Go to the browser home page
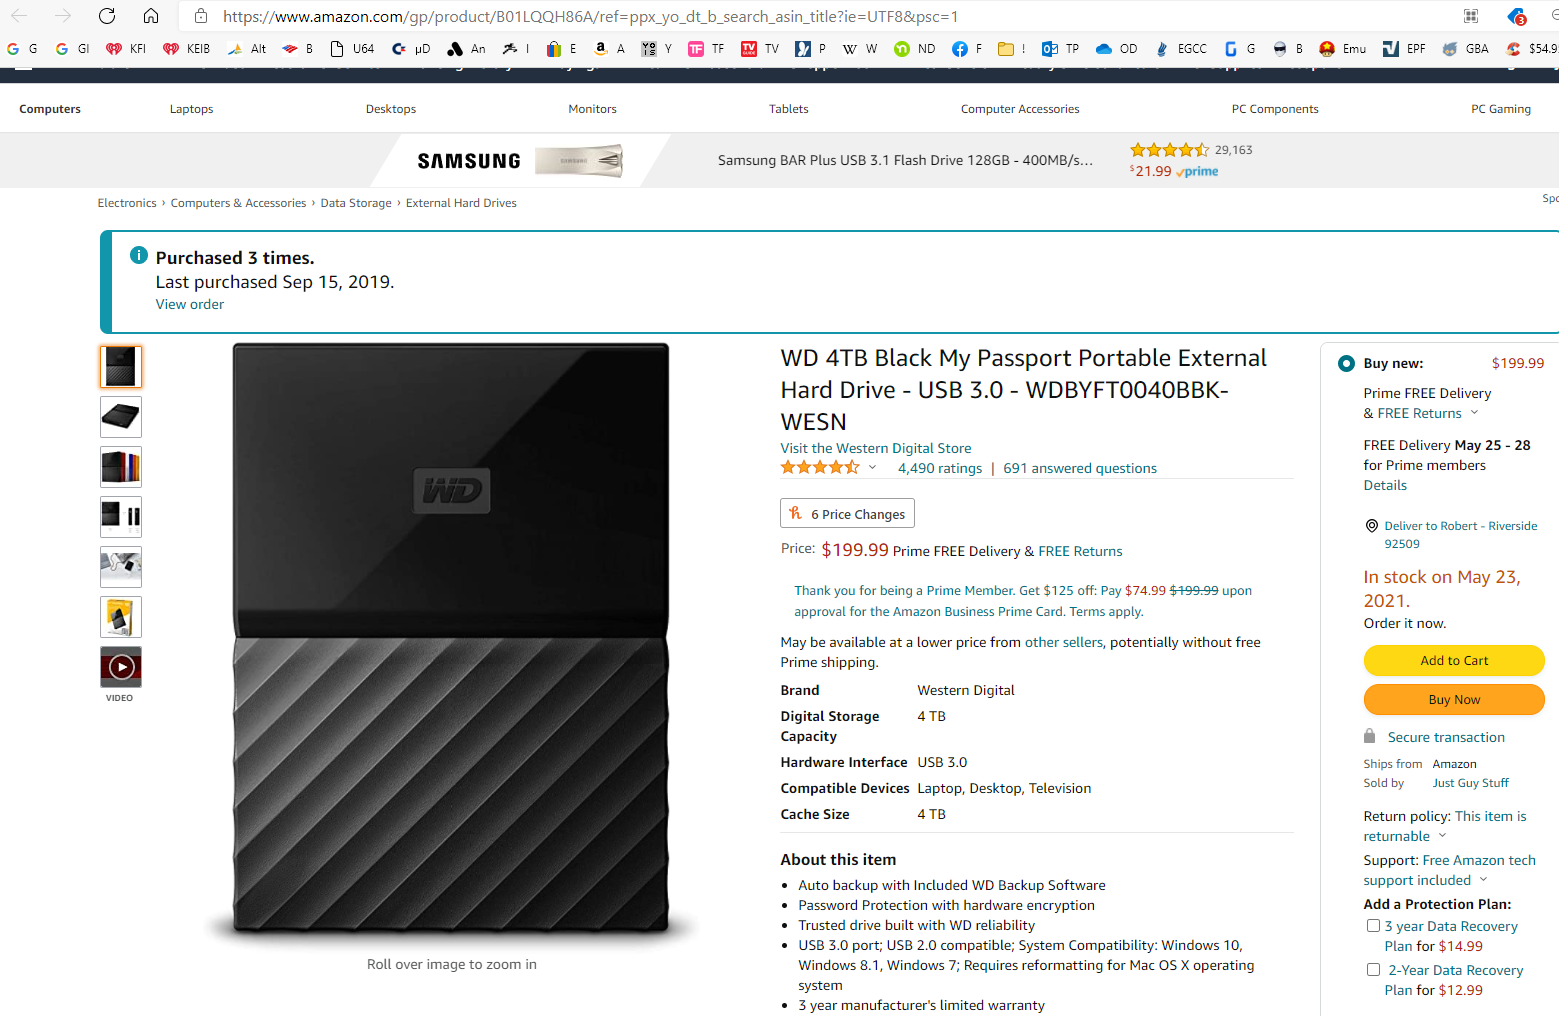The height and width of the screenshot is (1016, 1559). 151,16
